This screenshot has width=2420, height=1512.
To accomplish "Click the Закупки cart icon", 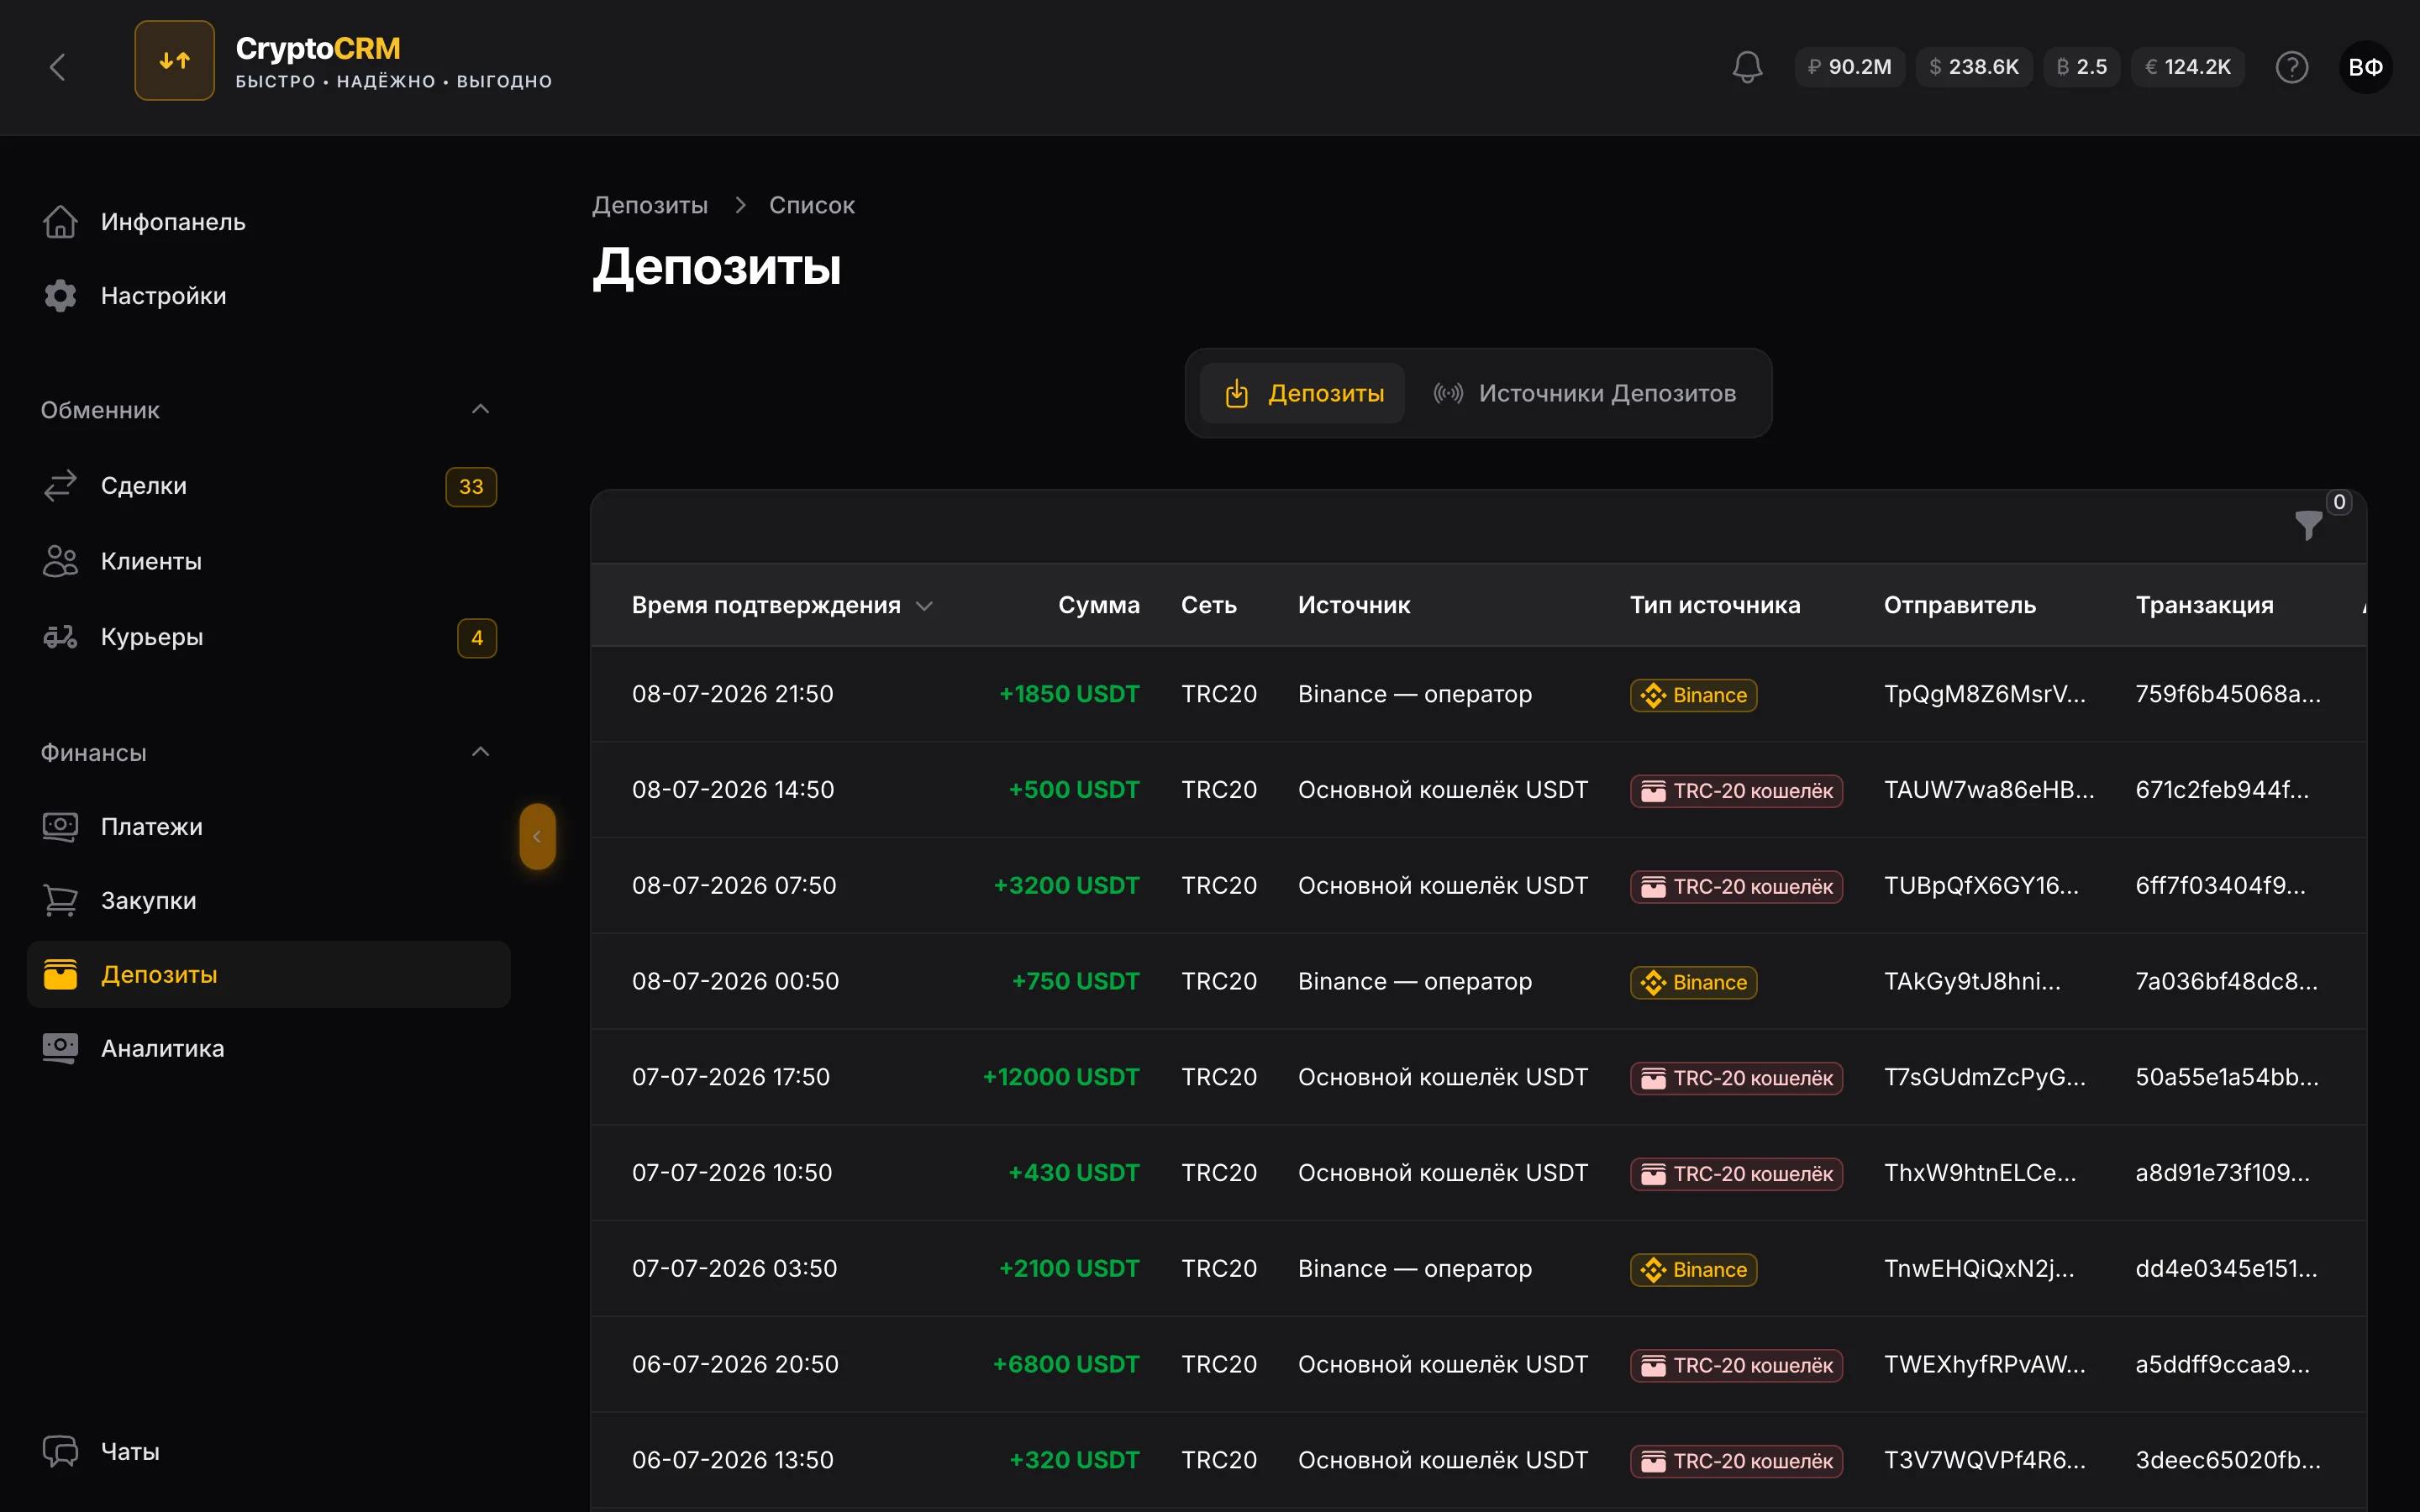I will point(60,901).
